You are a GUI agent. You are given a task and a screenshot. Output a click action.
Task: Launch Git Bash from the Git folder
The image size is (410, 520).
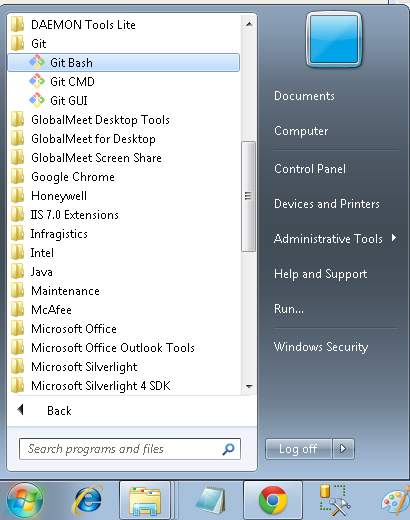coord(123,62)
